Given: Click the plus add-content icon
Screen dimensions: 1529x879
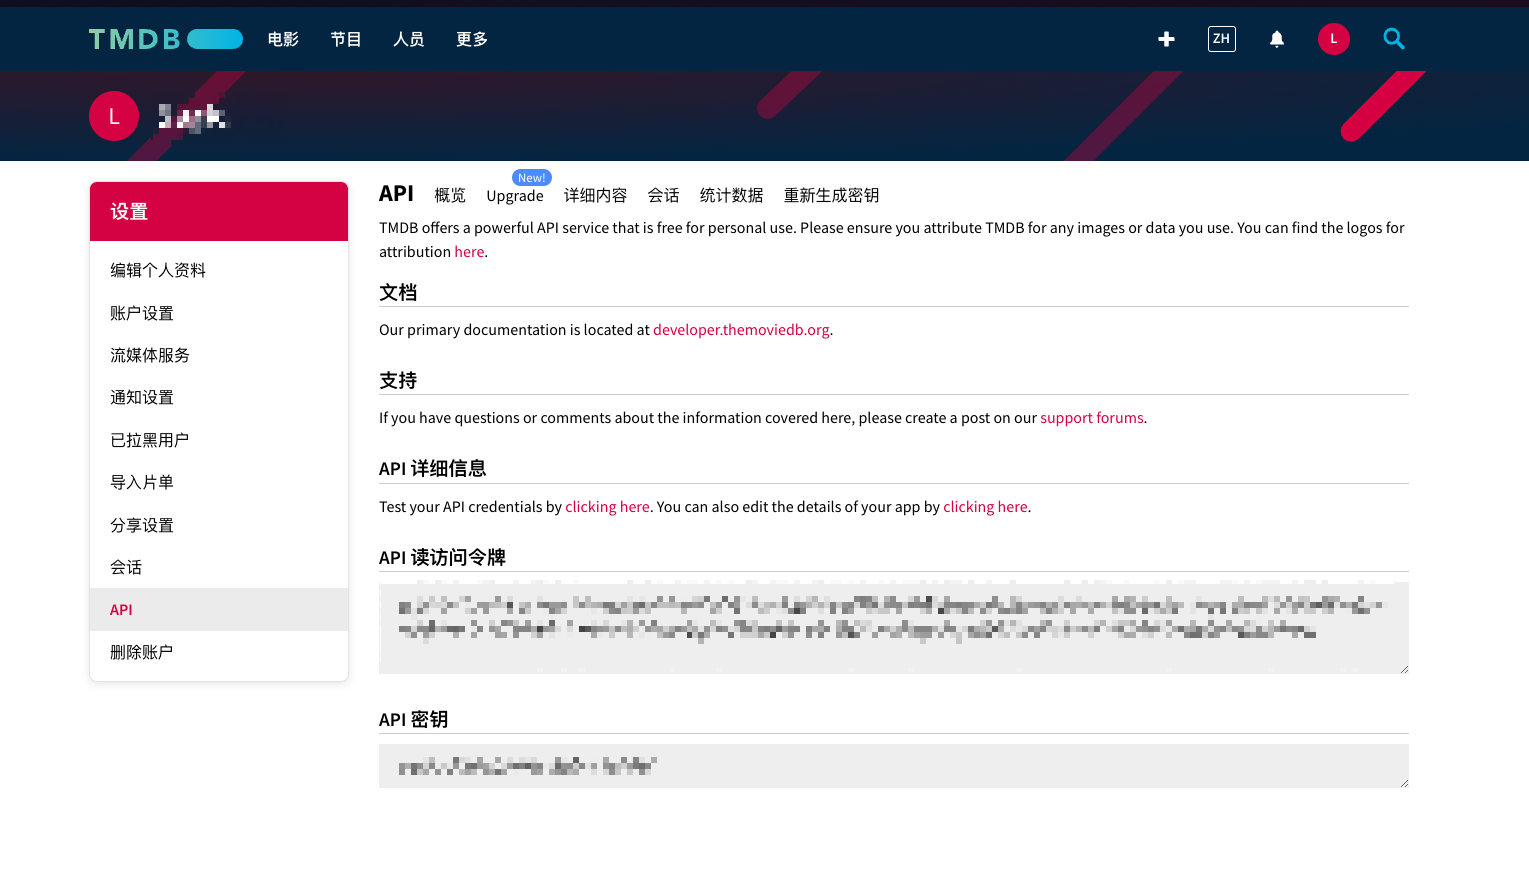Looking at the screenshot, I should coord(1166,39).
